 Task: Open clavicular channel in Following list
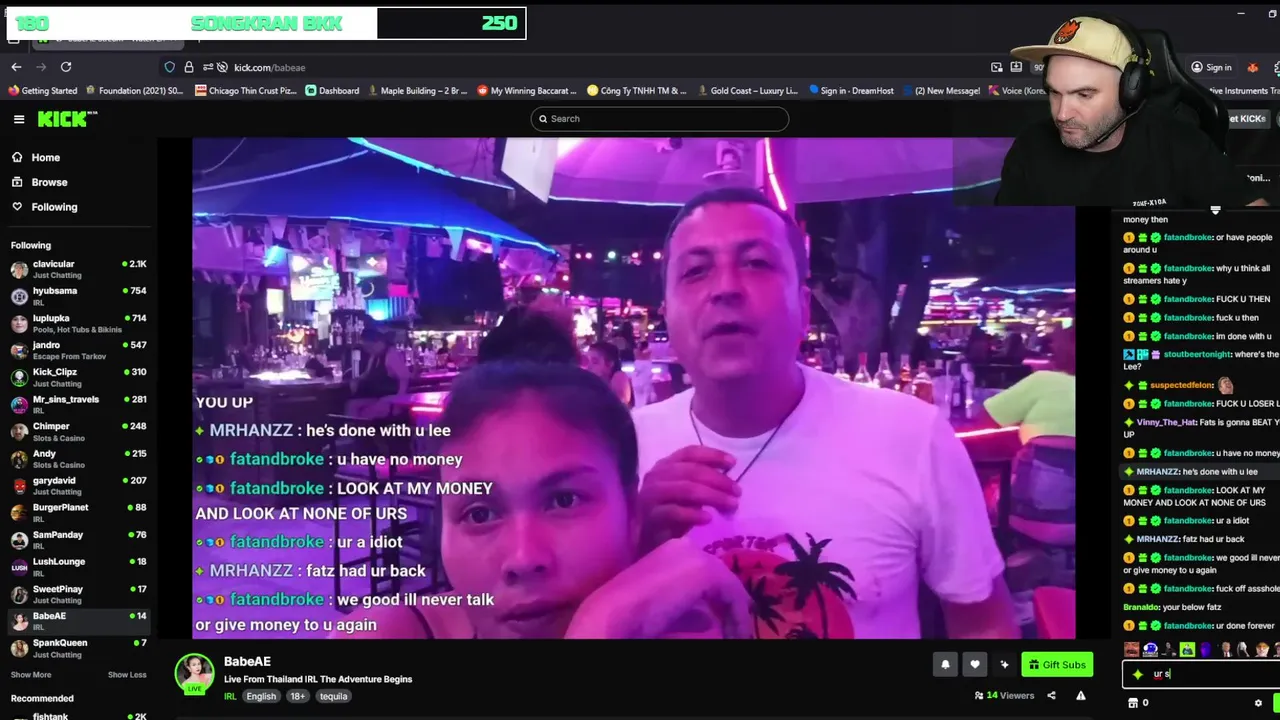(78, 269)
